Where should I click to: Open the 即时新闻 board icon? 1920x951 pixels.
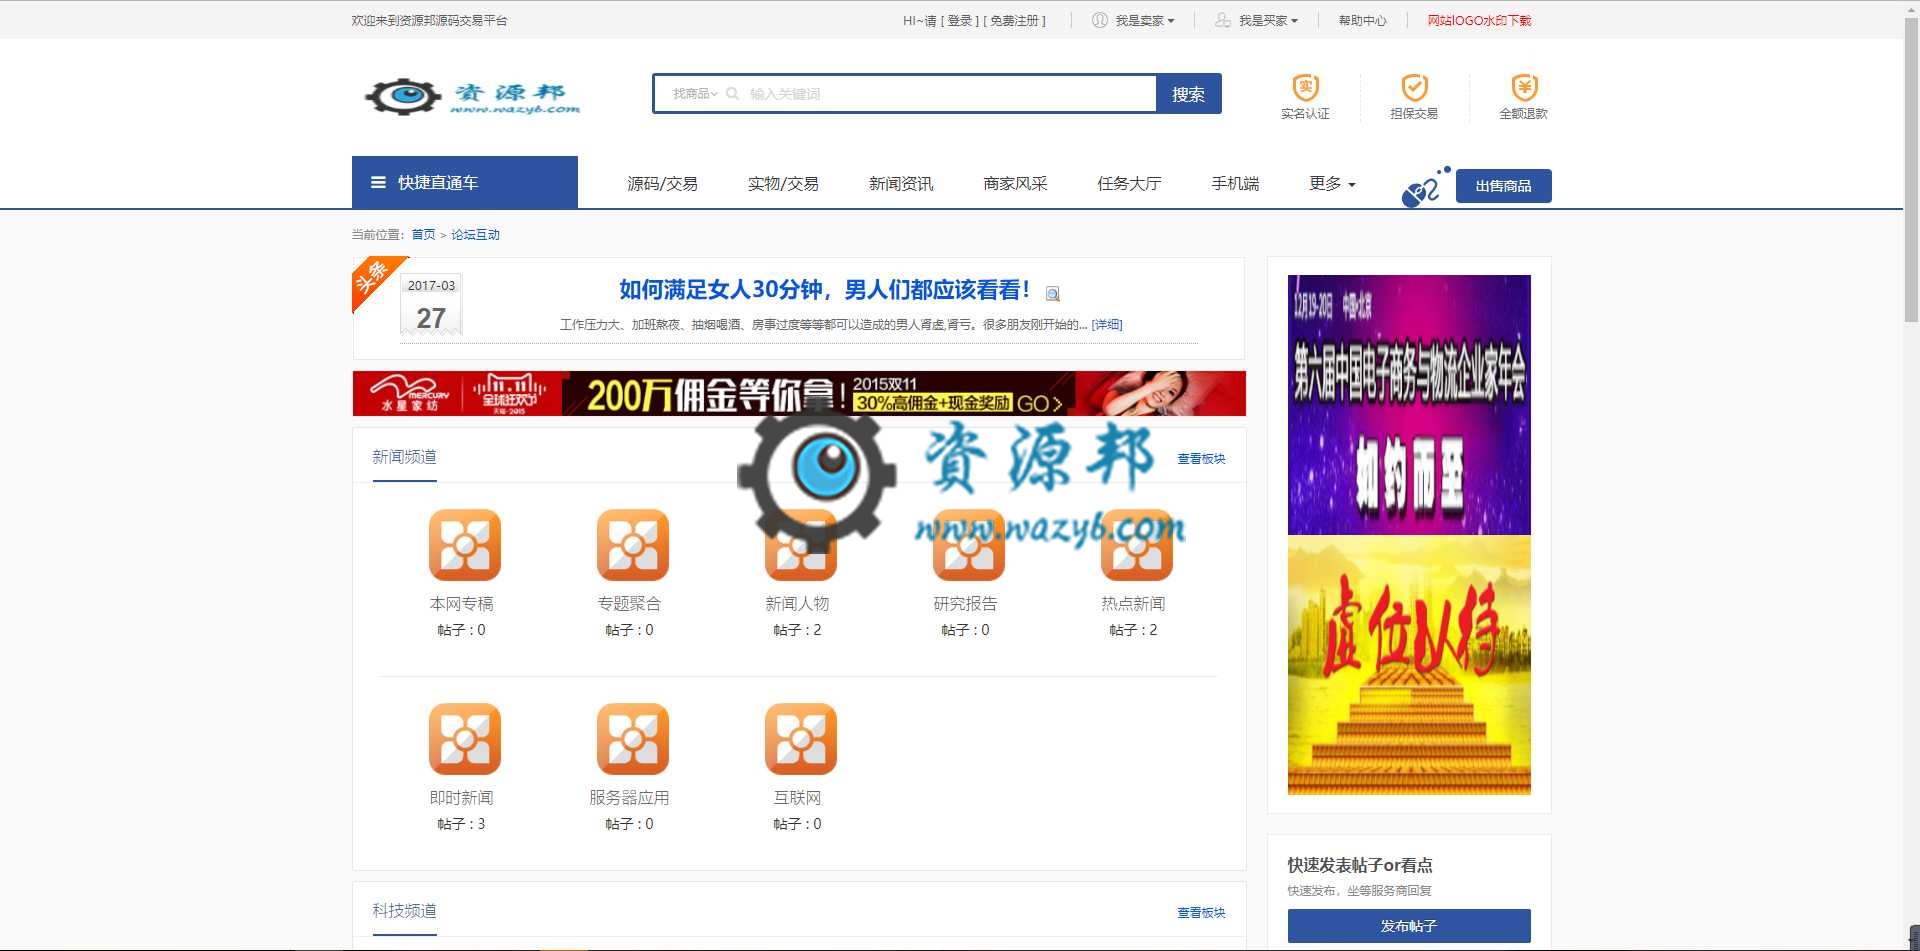click(465, 739)
